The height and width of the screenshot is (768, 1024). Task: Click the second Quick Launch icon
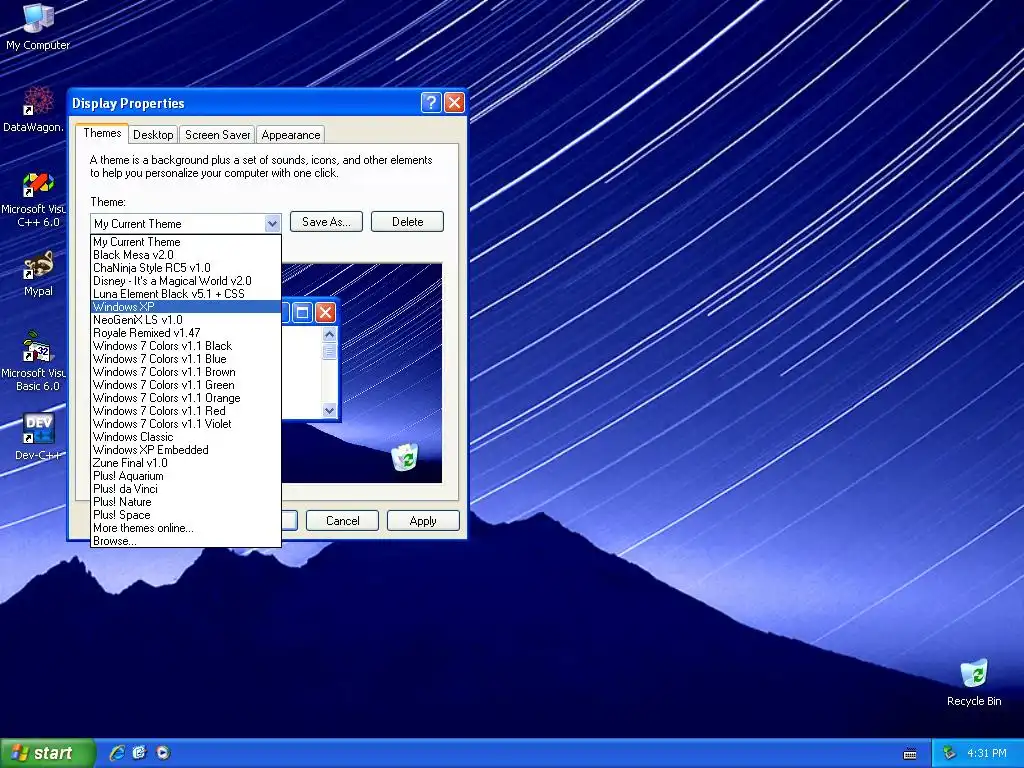(x=140, y=753)
